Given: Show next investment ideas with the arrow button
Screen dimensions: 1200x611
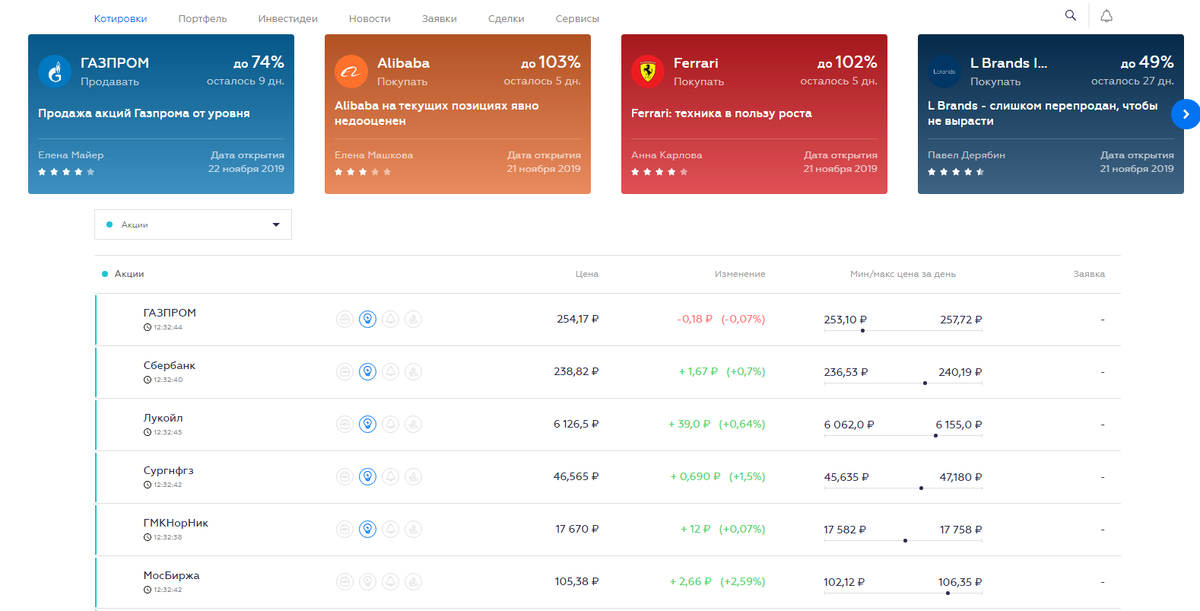Looking at the screenshot, I should tap(1185, 114).
